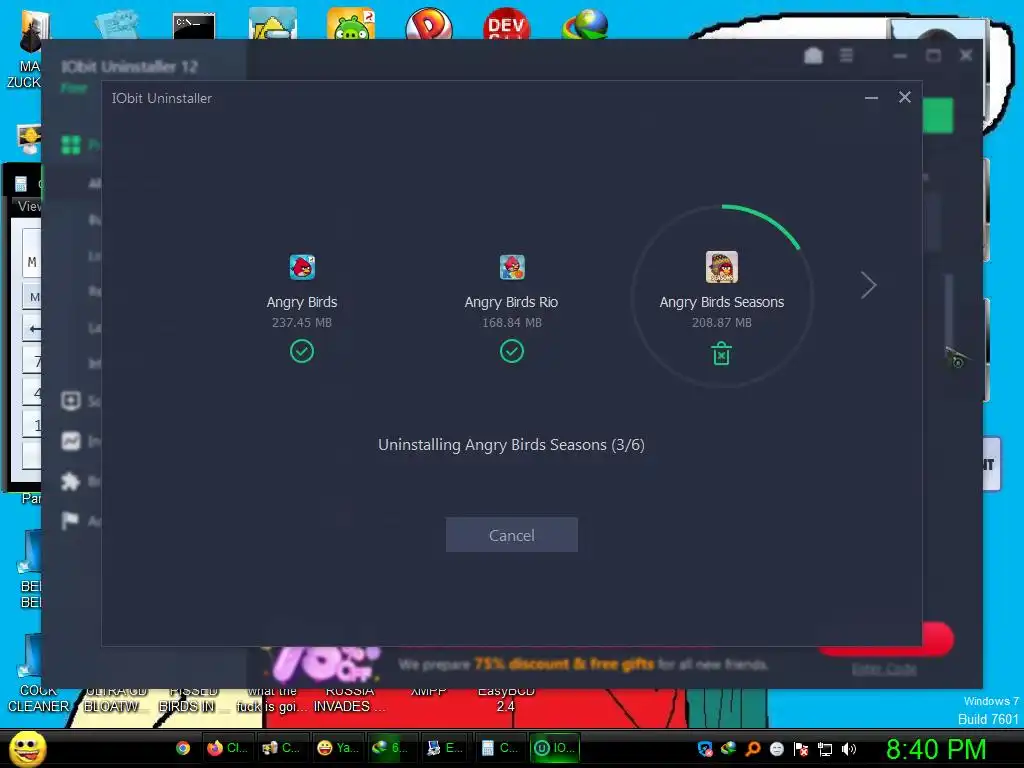Click the Angry Birds app icon

click(302, 267)
